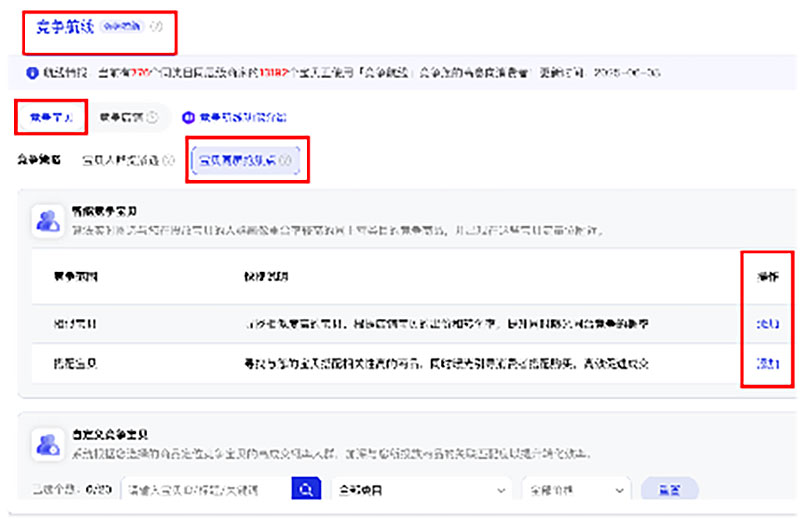The height and width of the screenshot is (519, 800).
Task: Click the 重置 reset button
Action: [669, 490]
